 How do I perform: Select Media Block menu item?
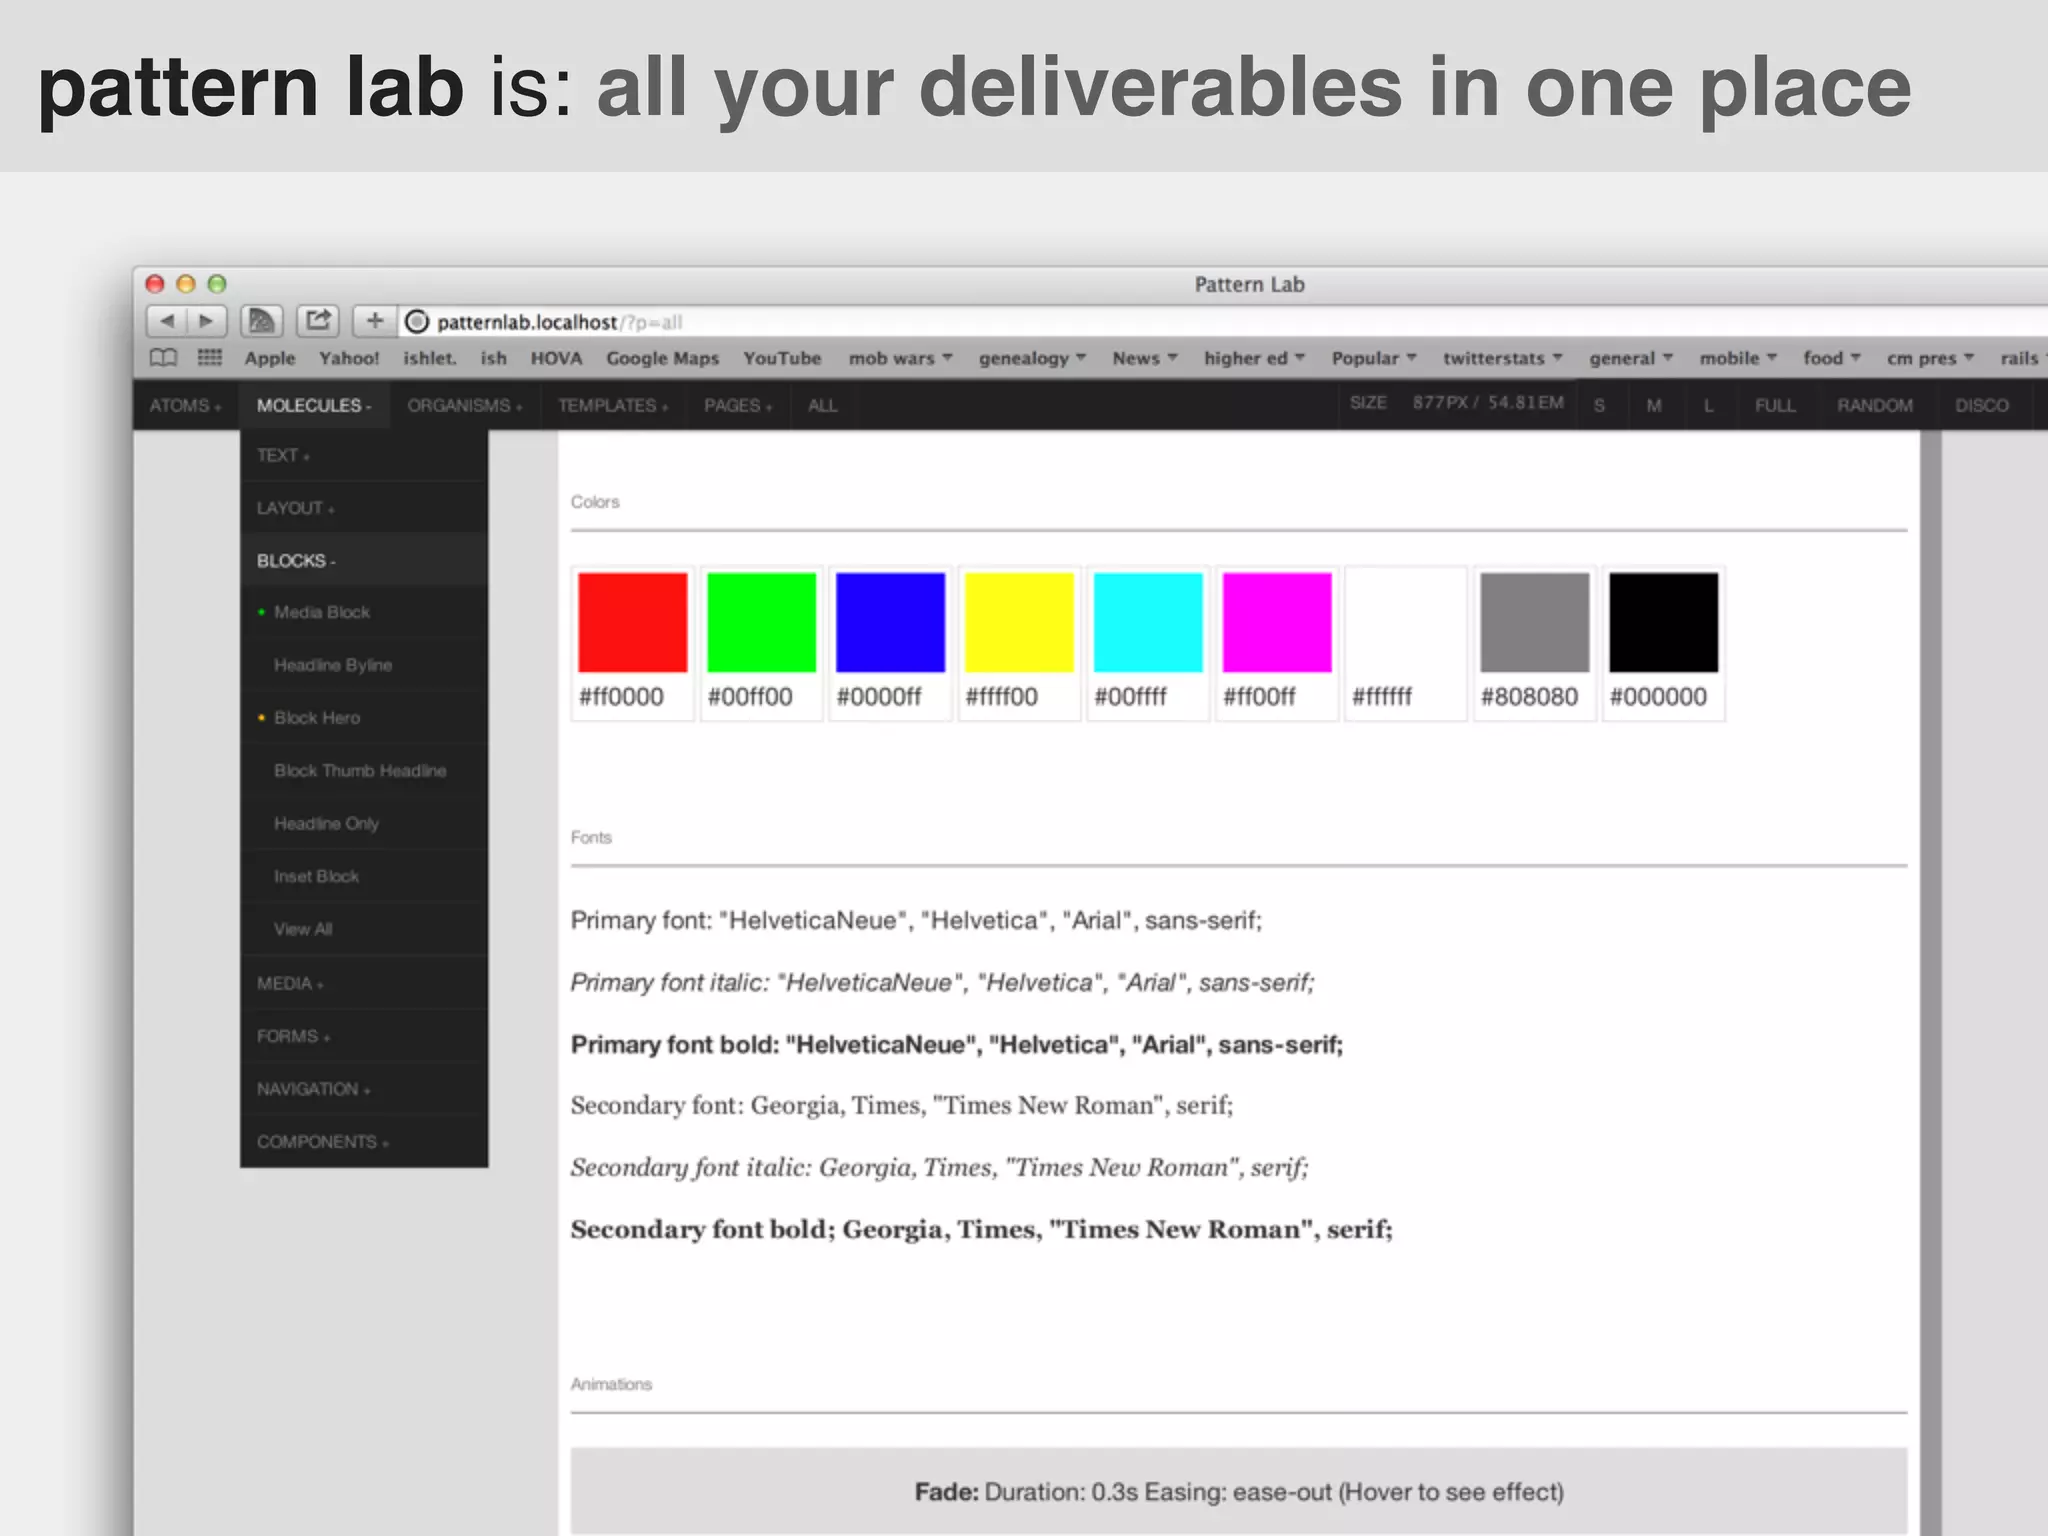tap(322, 612)
